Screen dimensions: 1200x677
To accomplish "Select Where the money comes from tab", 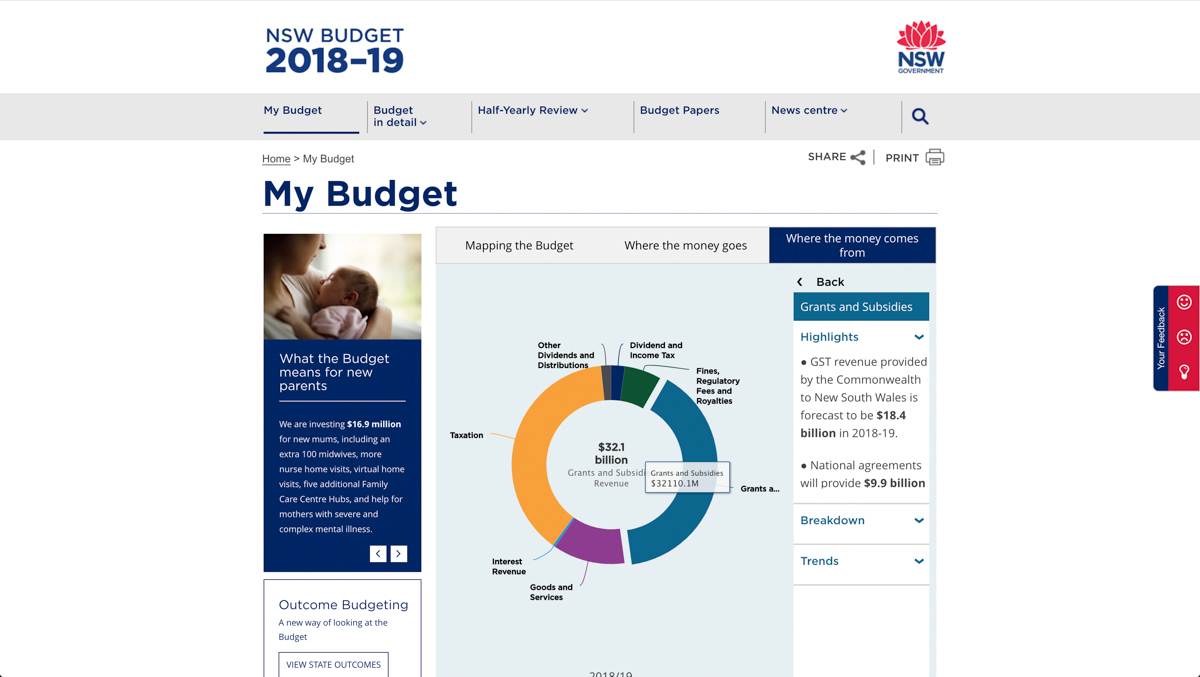I will 852,245.
